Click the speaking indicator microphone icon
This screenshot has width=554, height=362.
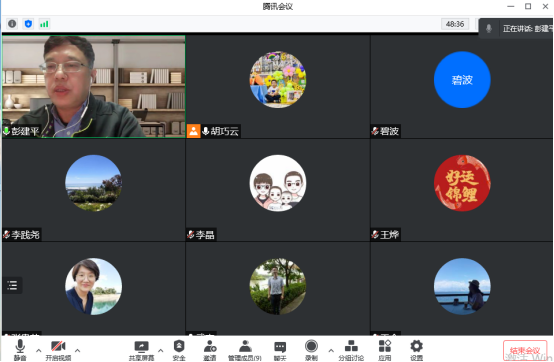(x=489, y=28)
